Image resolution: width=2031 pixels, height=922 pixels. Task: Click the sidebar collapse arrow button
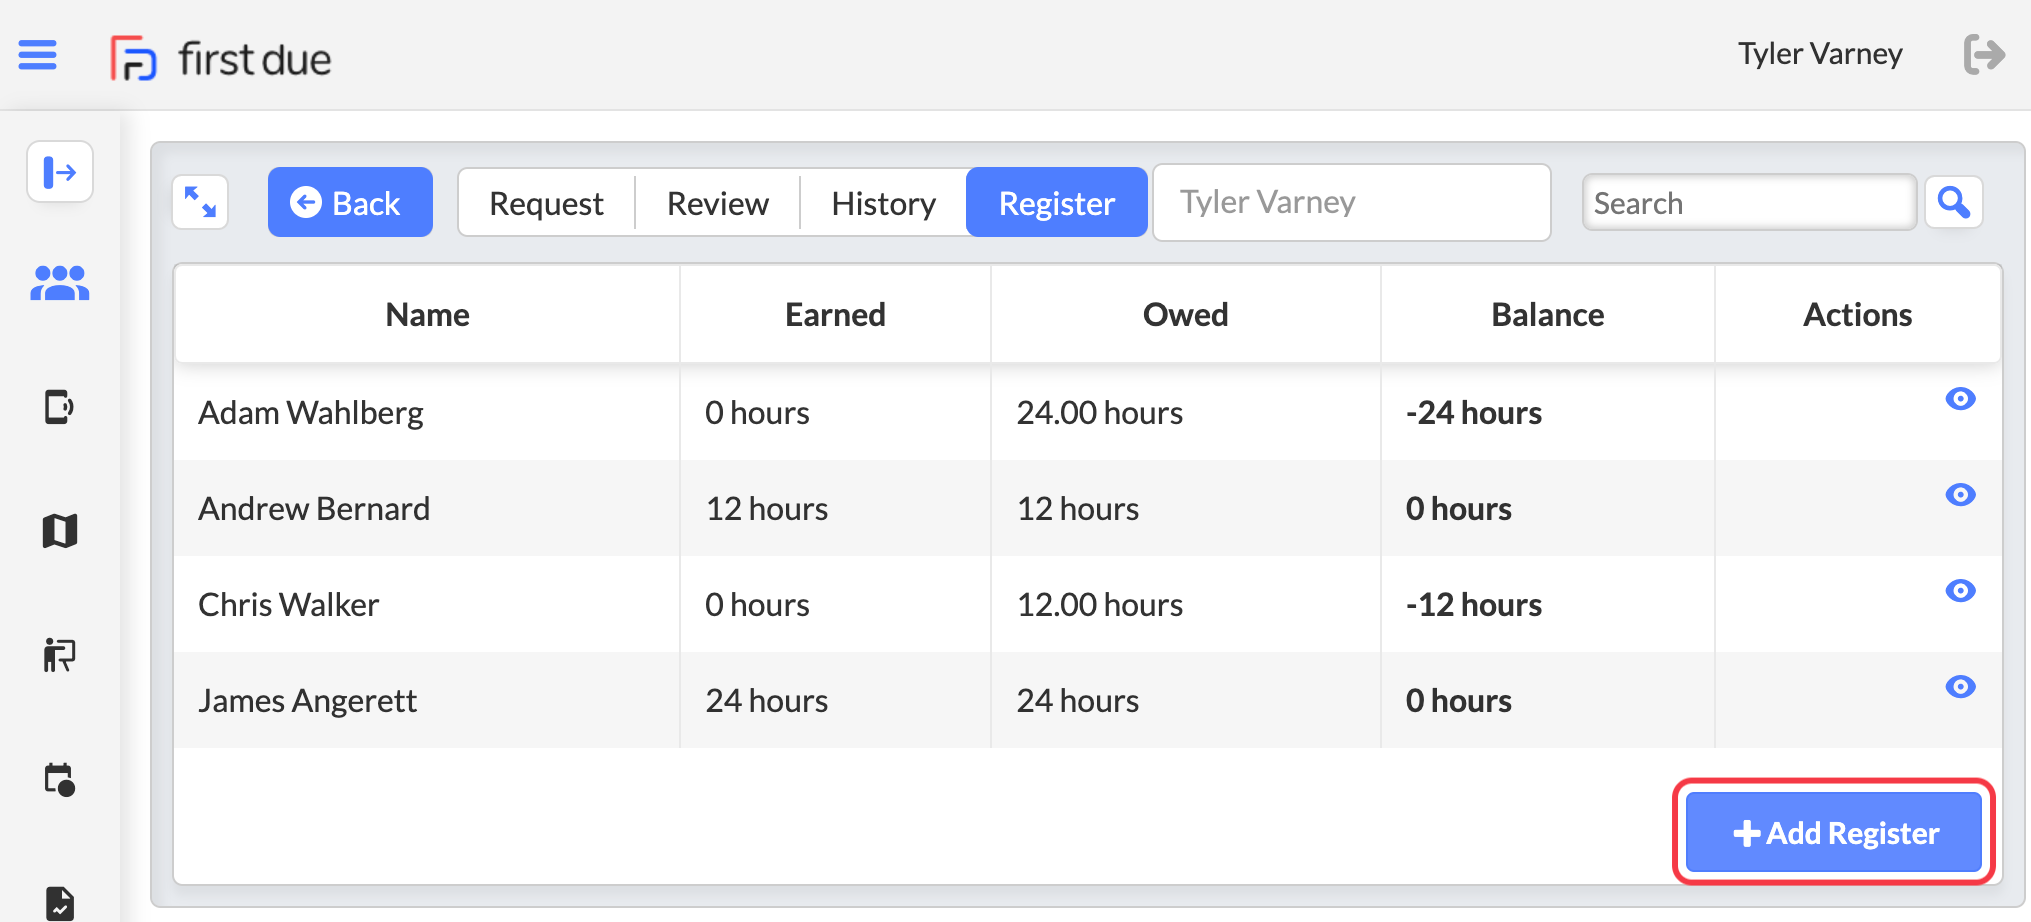[x=60, y=172]
